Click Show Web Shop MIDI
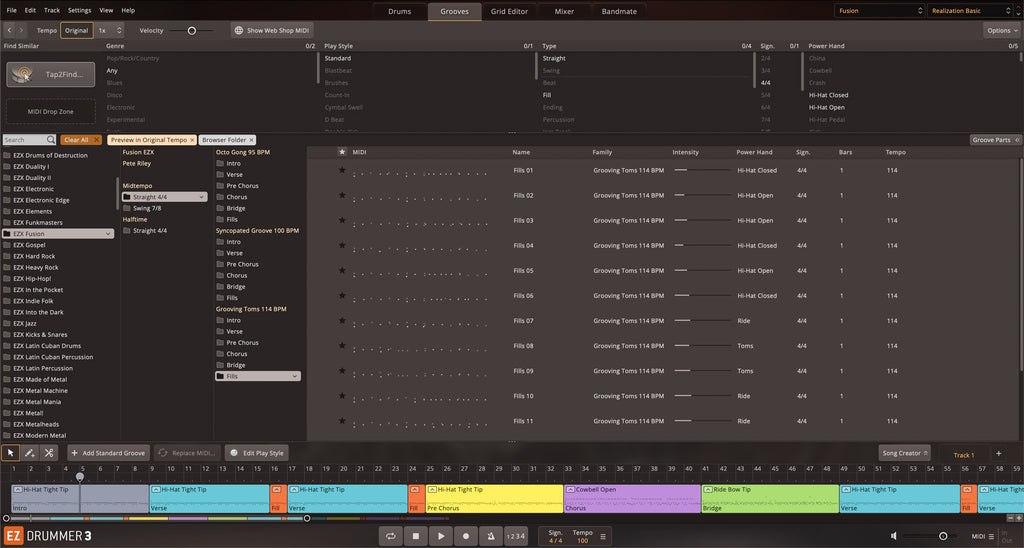1024x548 pixels. [272, 31]
